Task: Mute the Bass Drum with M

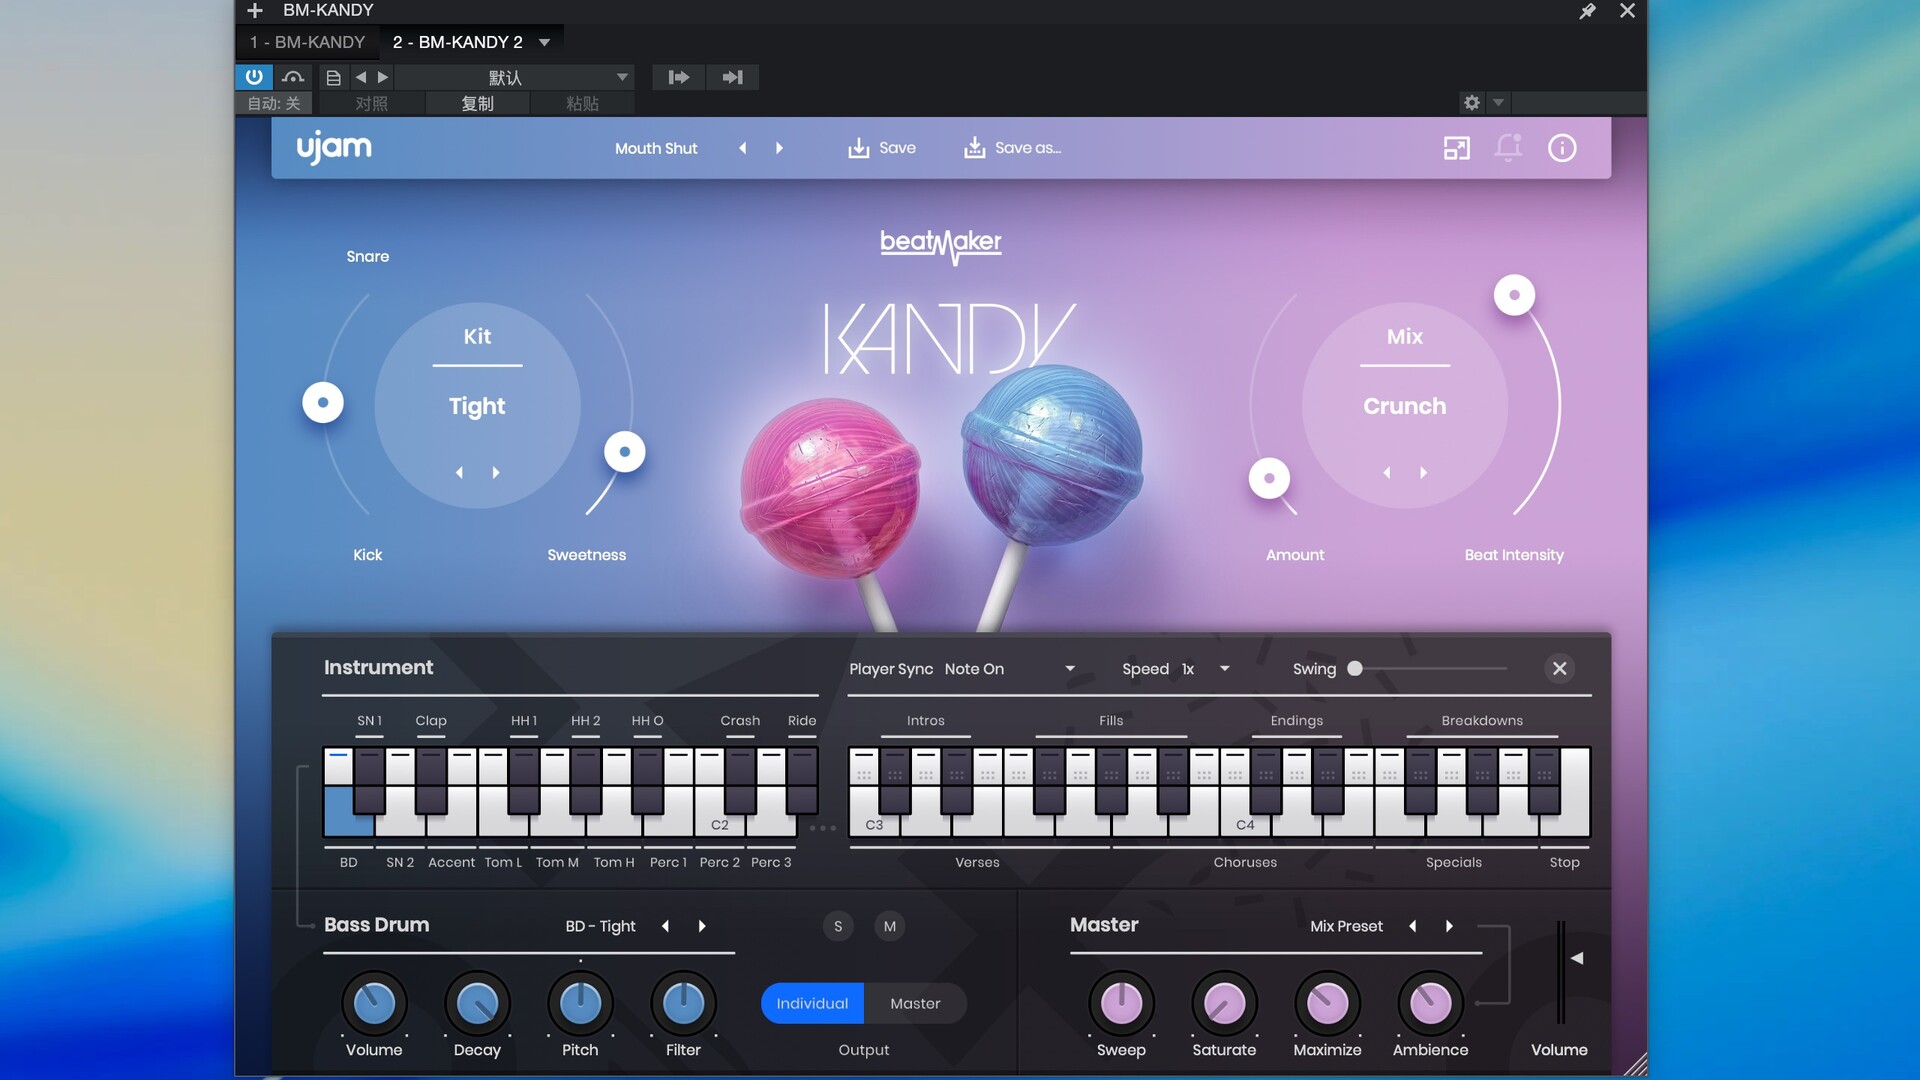Action: pos(890,926)
